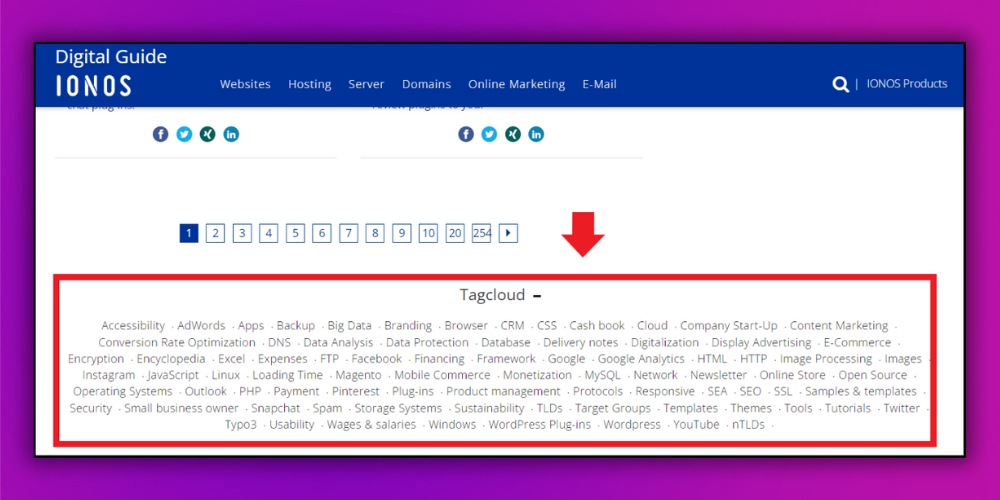Screen dimensions: 1000x500
Task: Go to page 10
Action: (x=428, y=233)
